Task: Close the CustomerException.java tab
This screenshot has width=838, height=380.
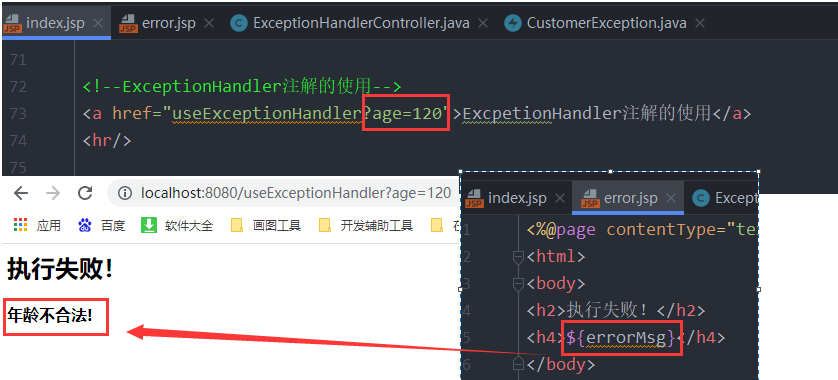Action: tap(700, 24)
